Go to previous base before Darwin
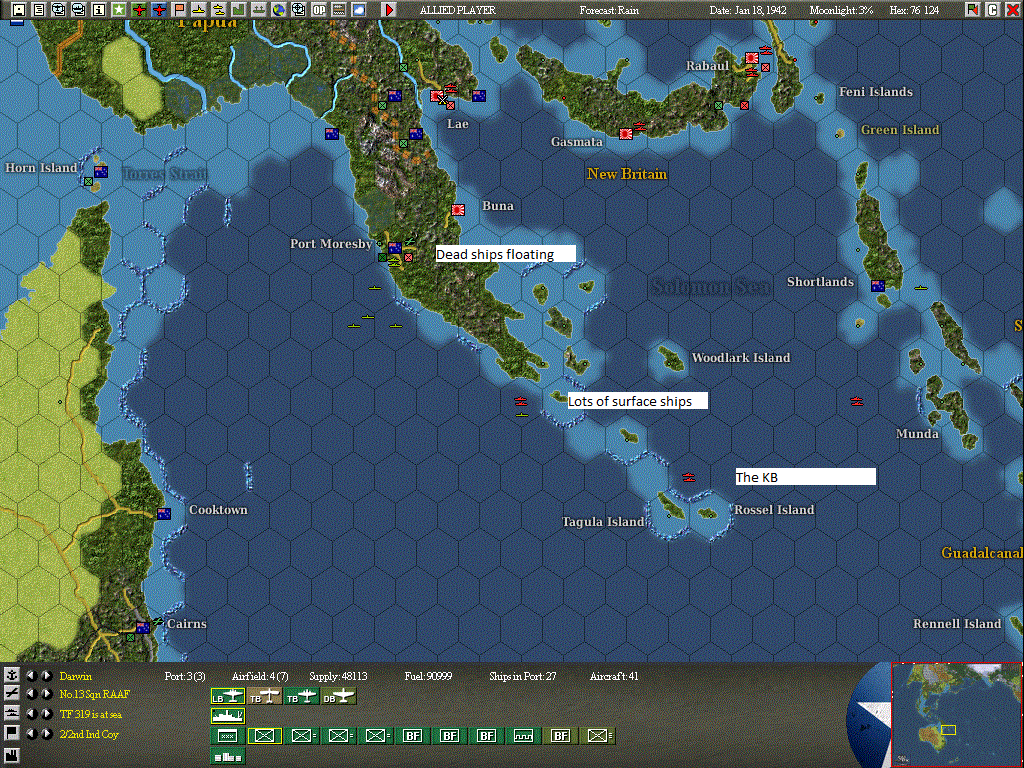The image size is (1024, 768). point(31,675)
